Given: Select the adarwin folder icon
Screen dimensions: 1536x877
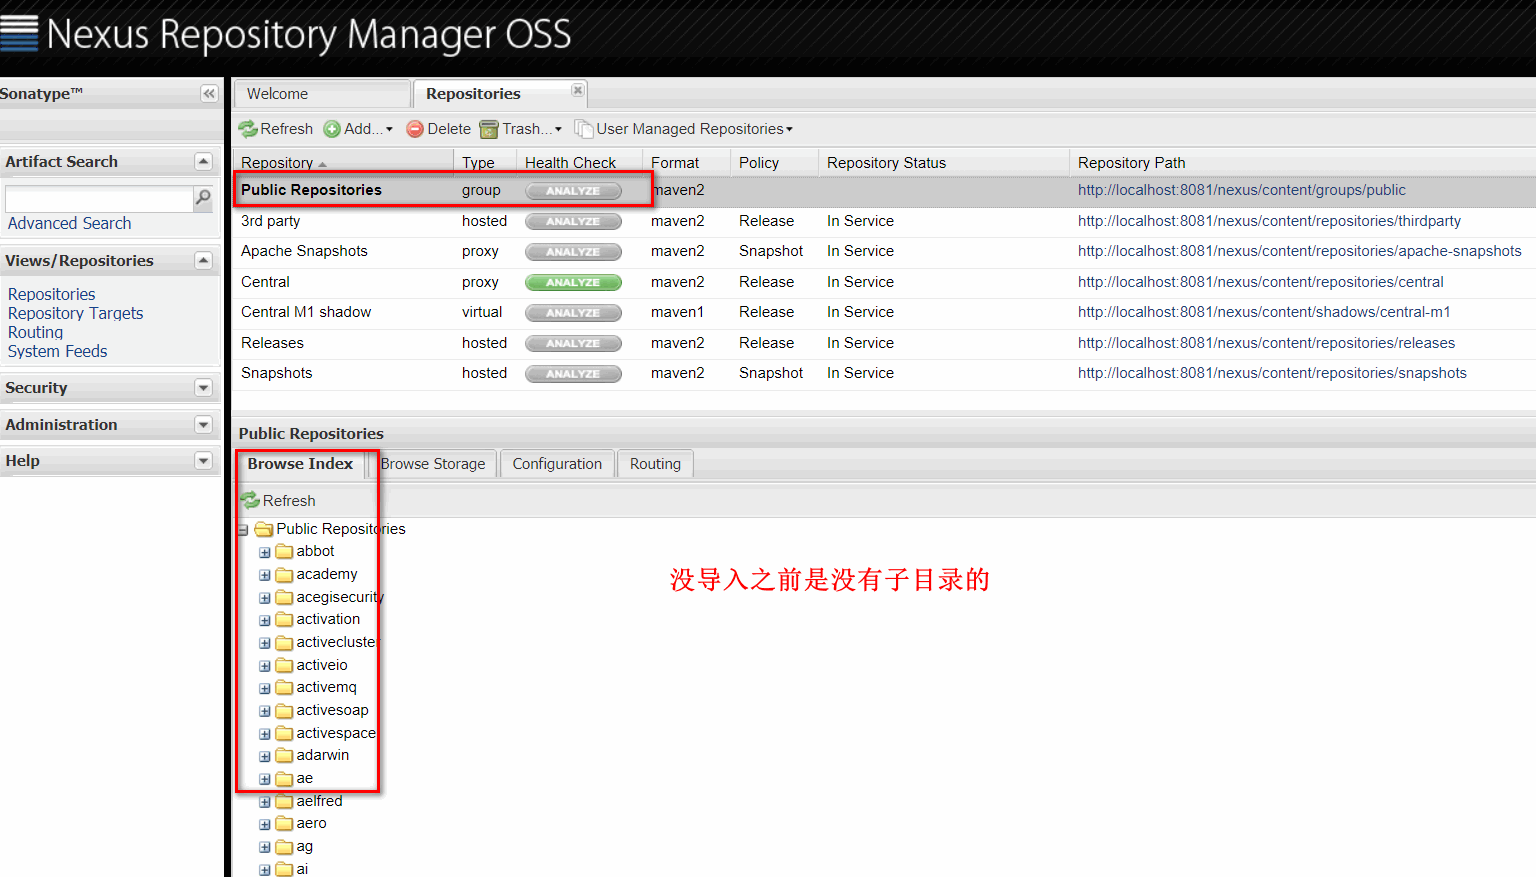Looking at the screenshot, I should 284,755.
